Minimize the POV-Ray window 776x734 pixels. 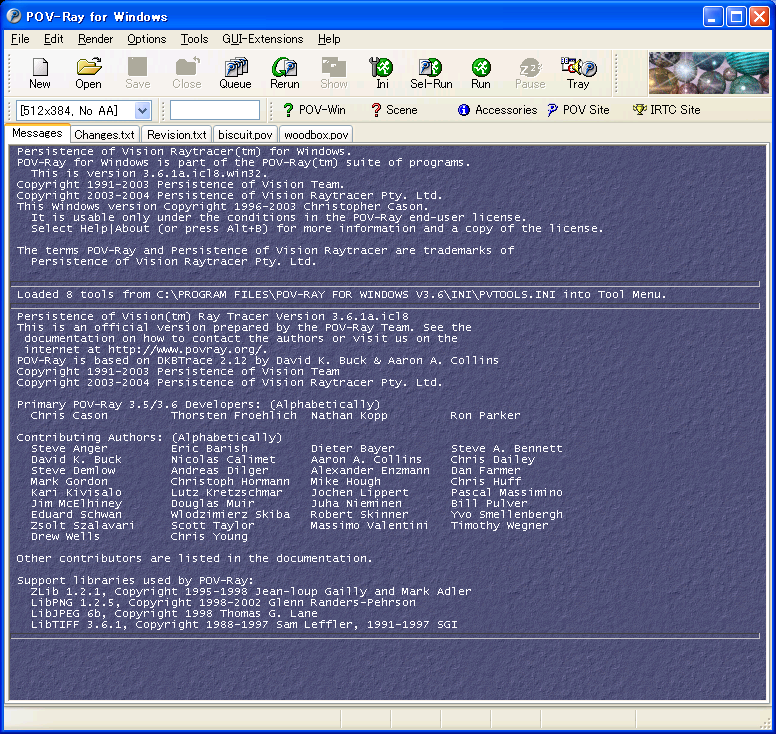click(x=712, y=17)
